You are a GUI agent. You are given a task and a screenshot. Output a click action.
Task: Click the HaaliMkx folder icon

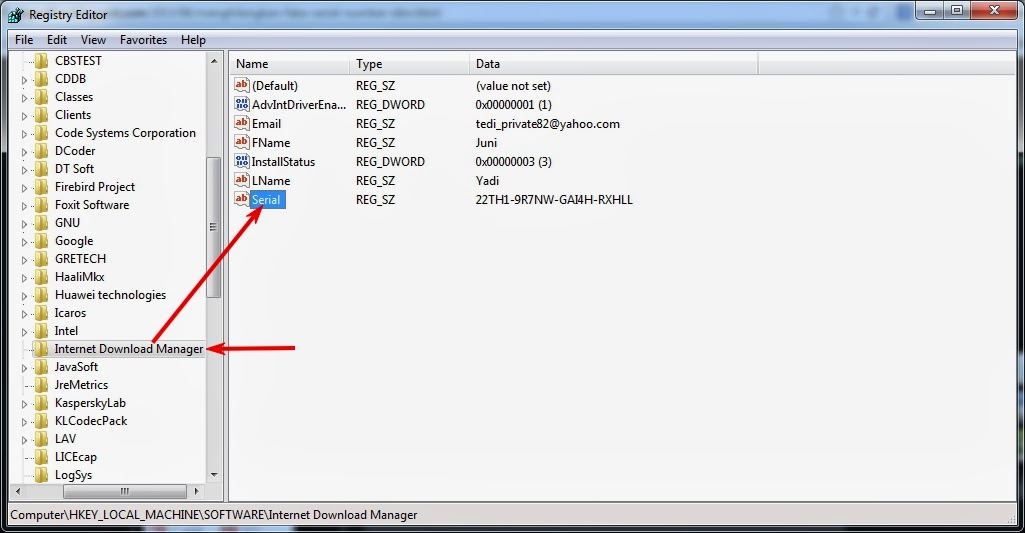41,277
